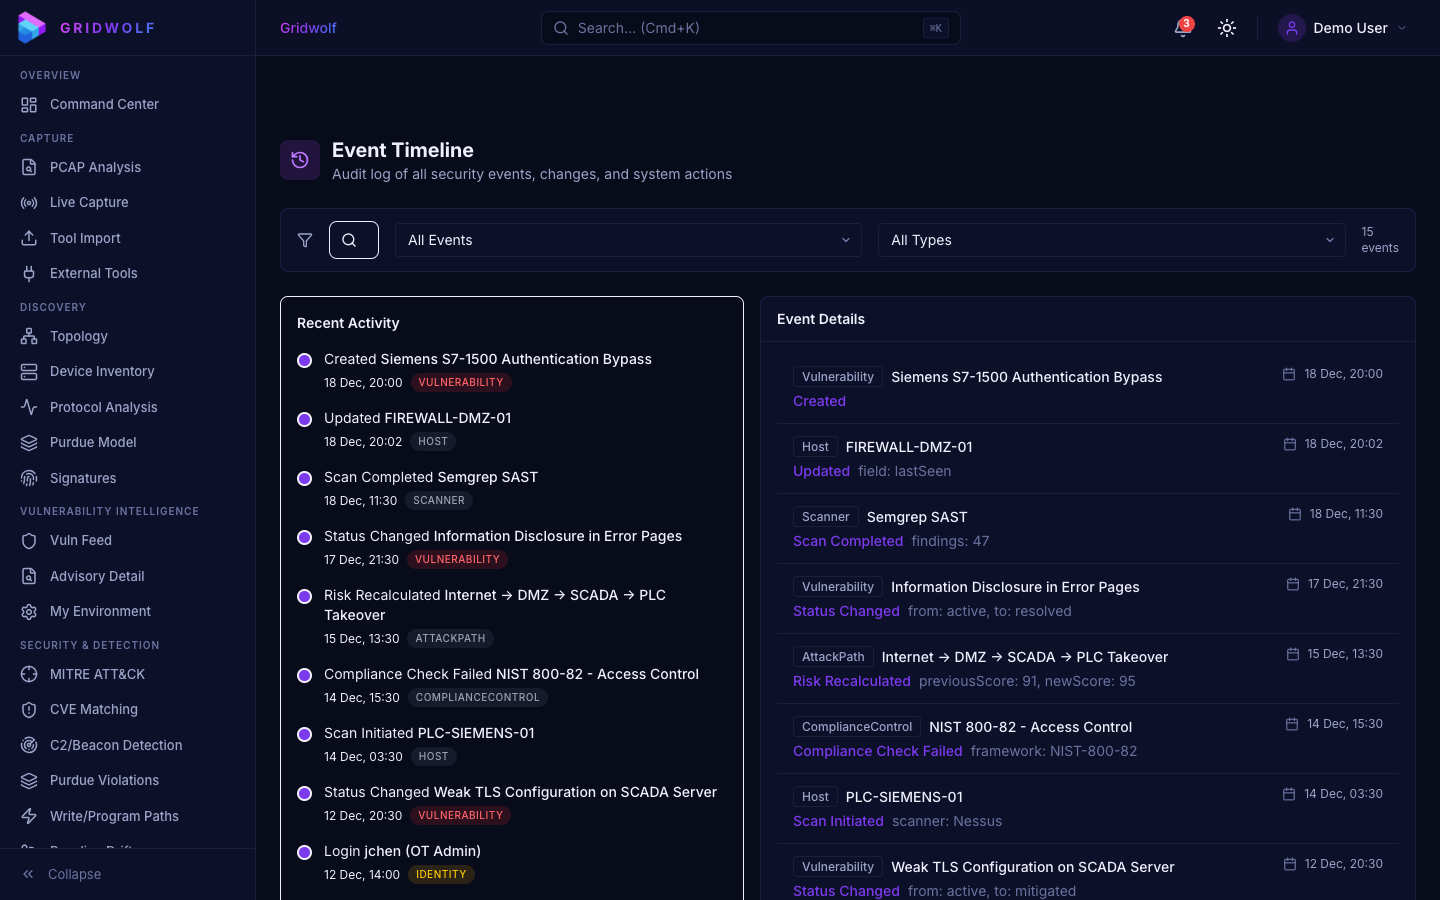1440x900 pixels.
Task: Open the All Events dropdown
Action: [x=628, y=240]
